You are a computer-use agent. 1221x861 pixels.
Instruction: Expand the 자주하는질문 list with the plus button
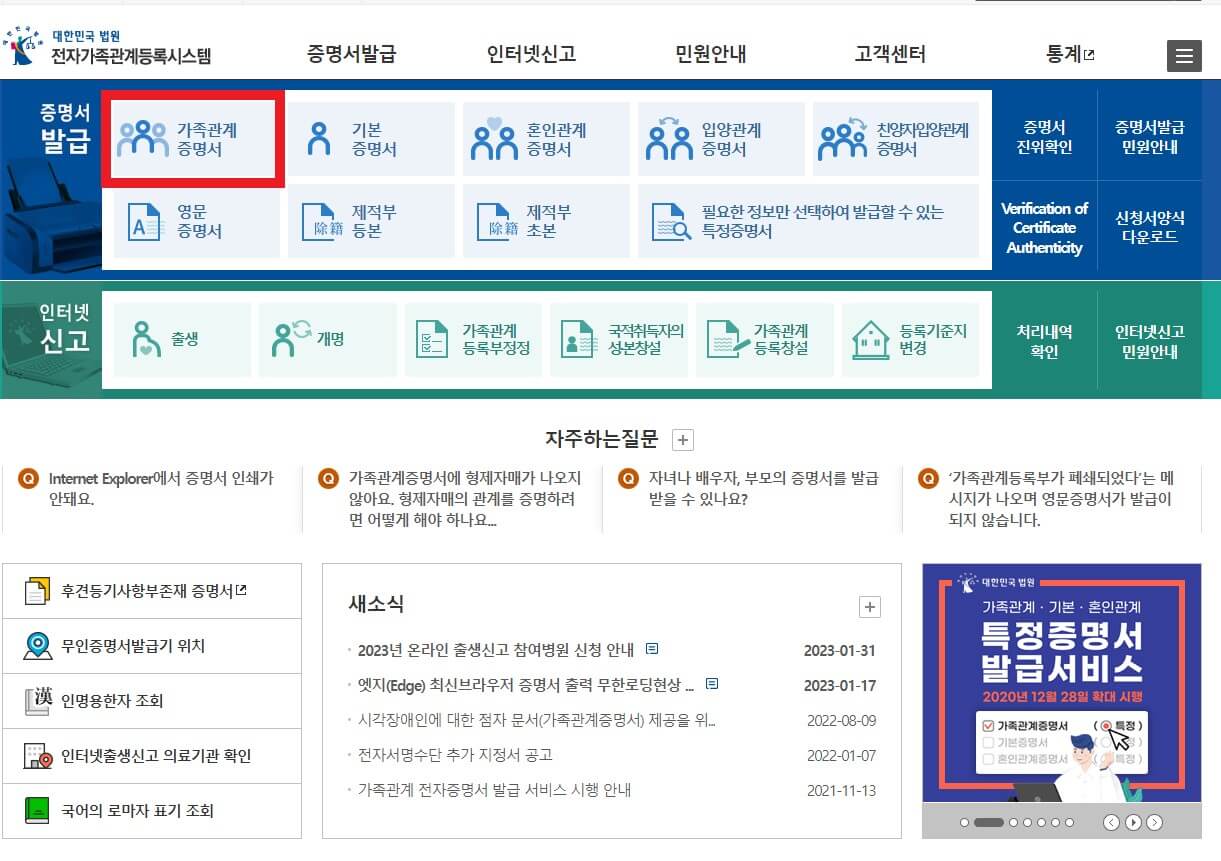681,439
